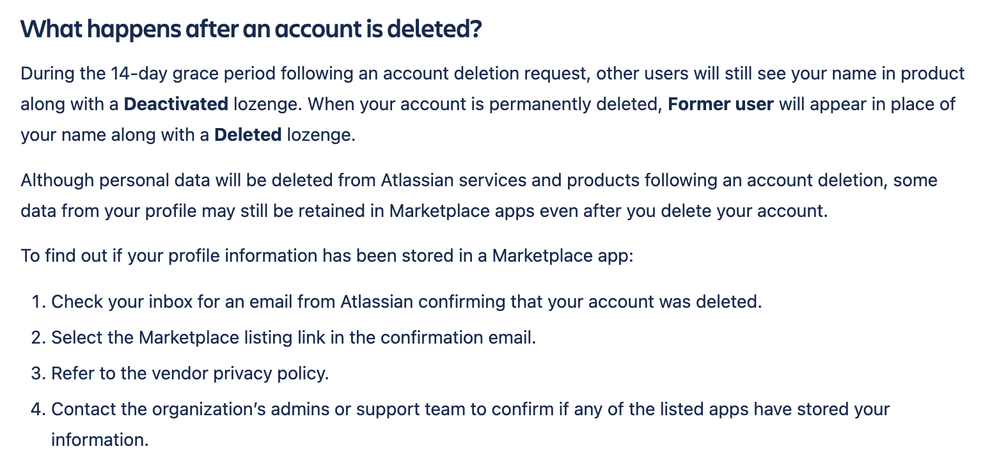This screenshot has width=999, height=471.
Task: Click the sentence "To find out if your profile information"
Action: (327, 256)
